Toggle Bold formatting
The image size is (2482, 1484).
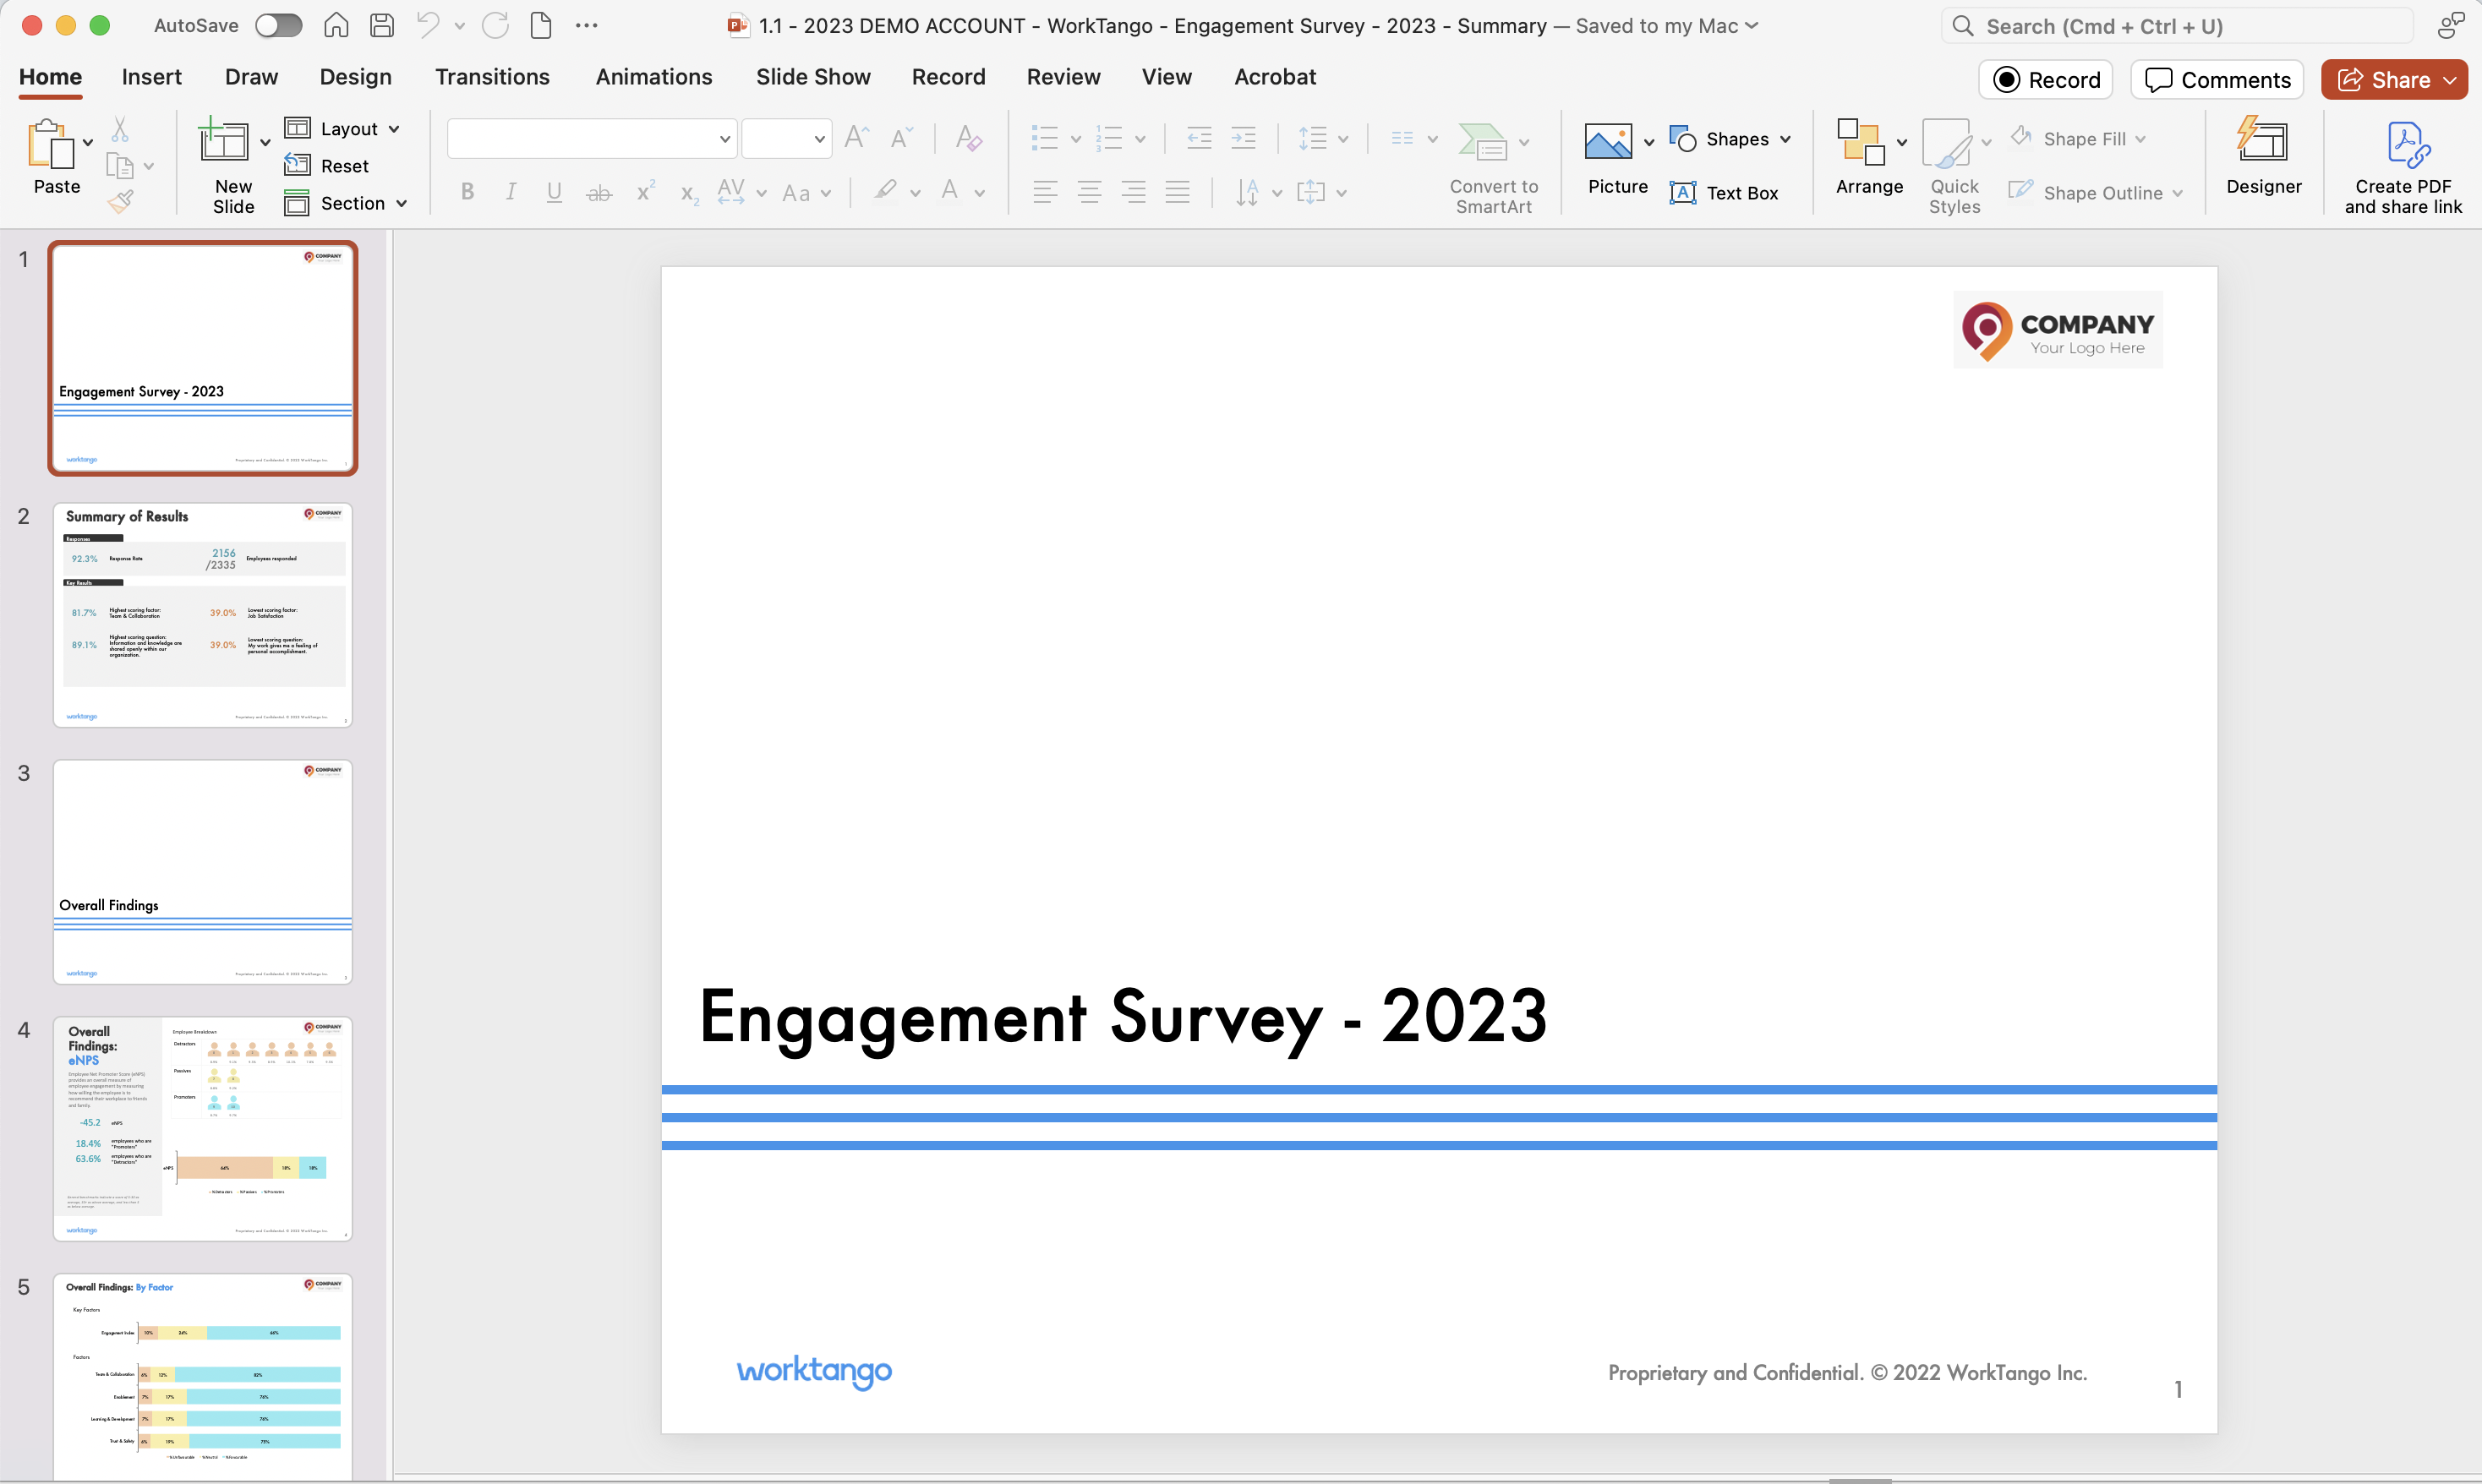[x=467, y=192]
